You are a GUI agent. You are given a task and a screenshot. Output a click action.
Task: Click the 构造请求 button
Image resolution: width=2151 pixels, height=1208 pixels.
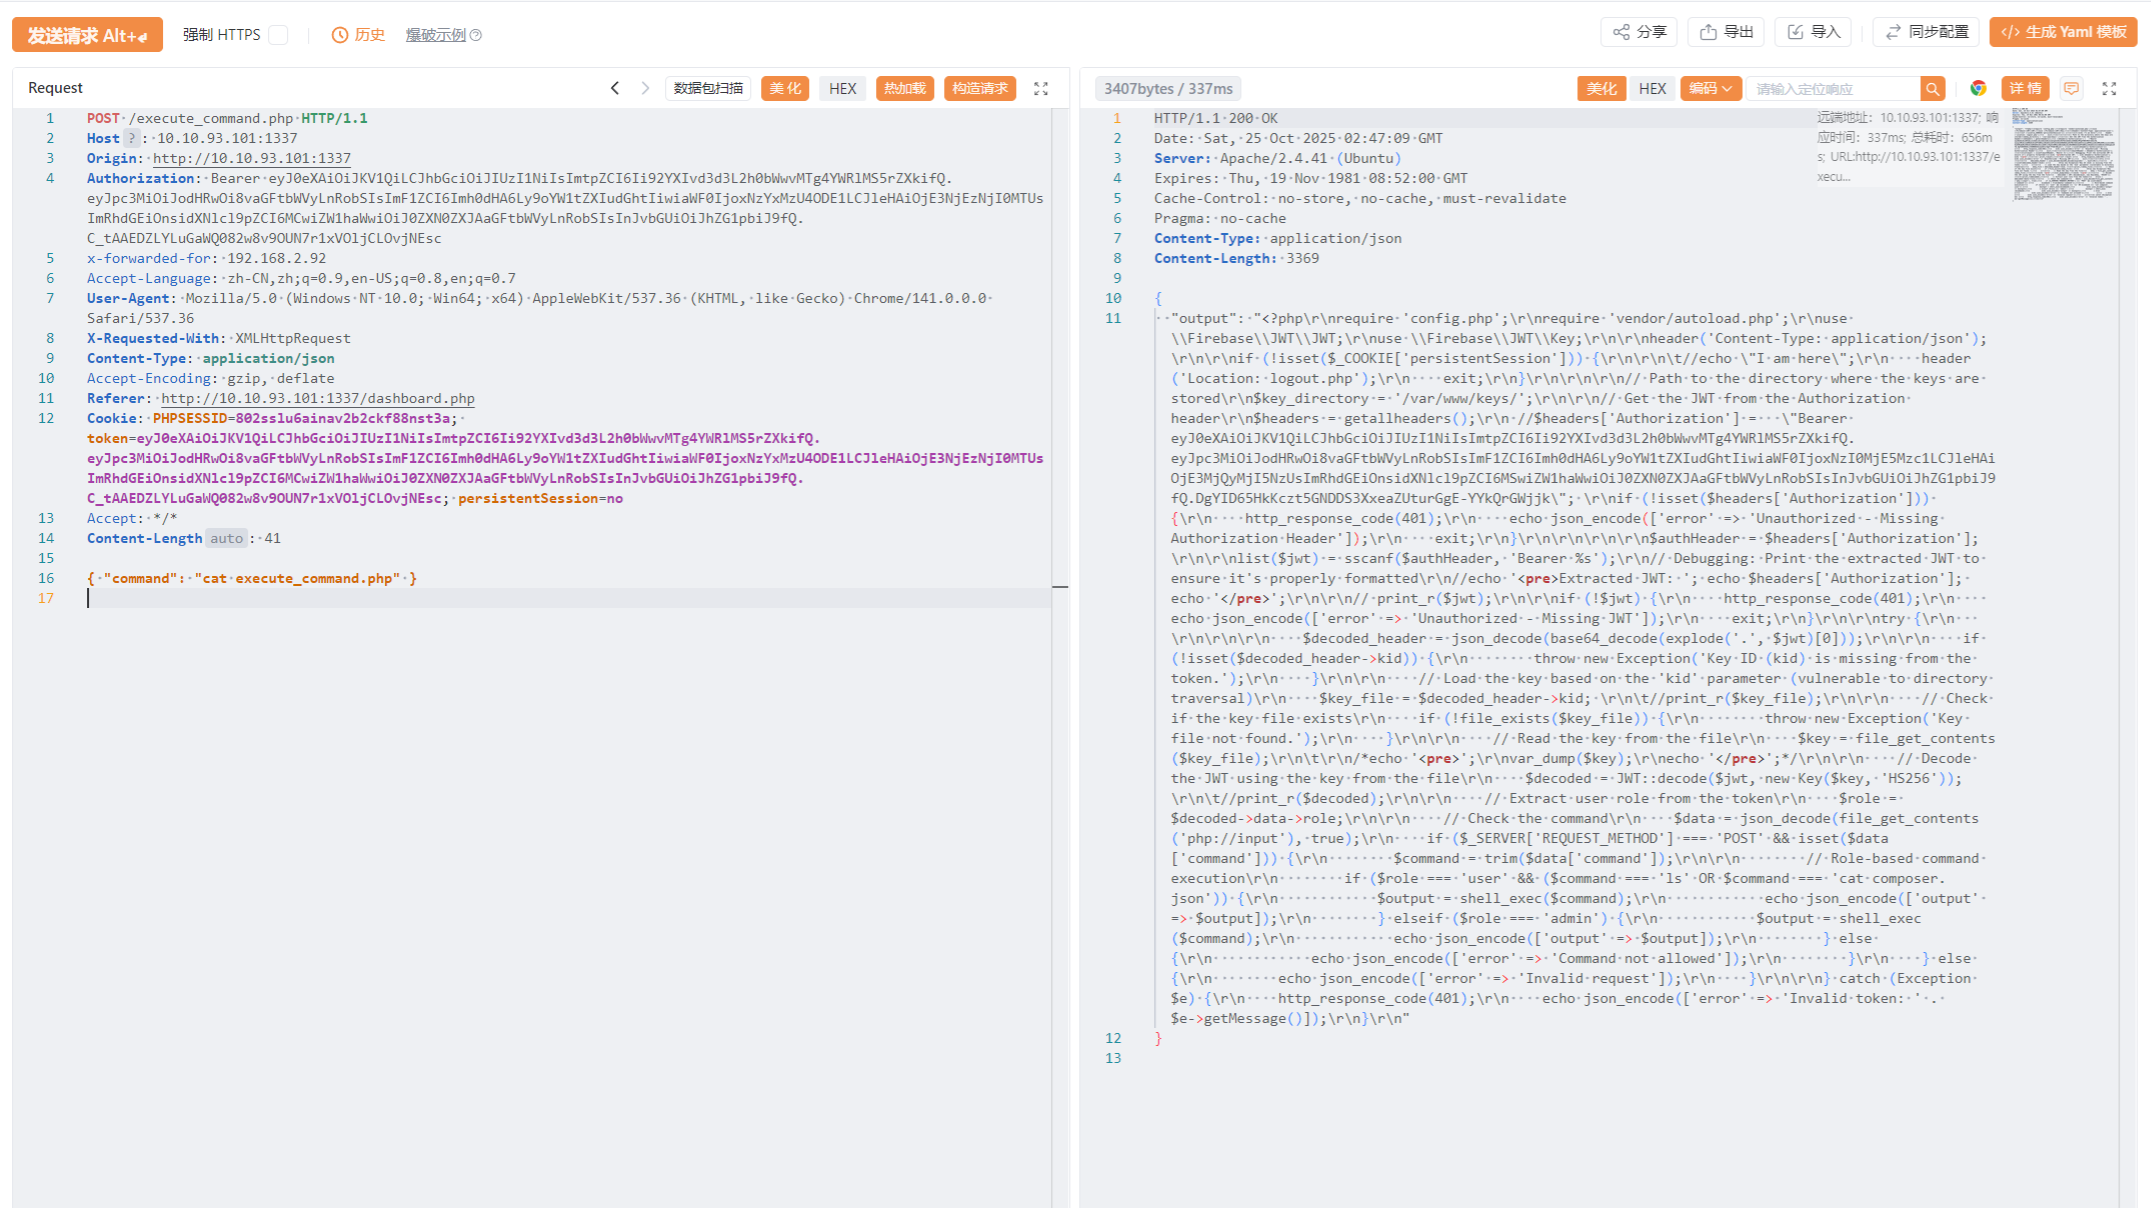[979, 88]
